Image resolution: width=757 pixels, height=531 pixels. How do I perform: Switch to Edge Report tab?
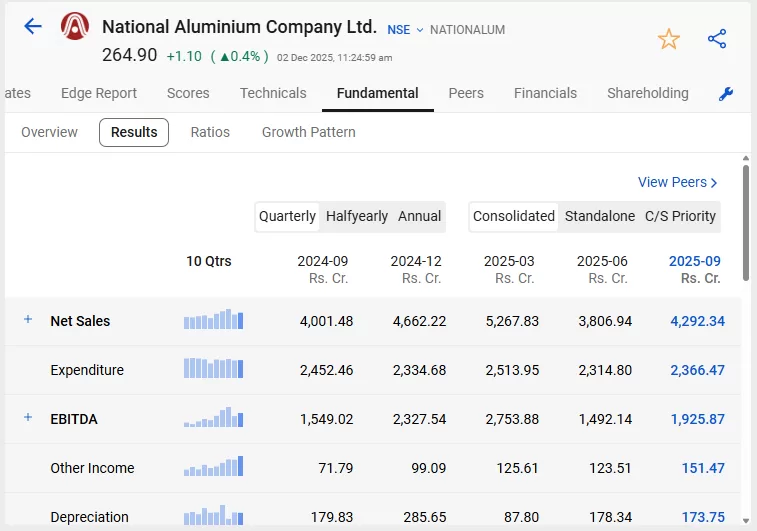[99, 93]
